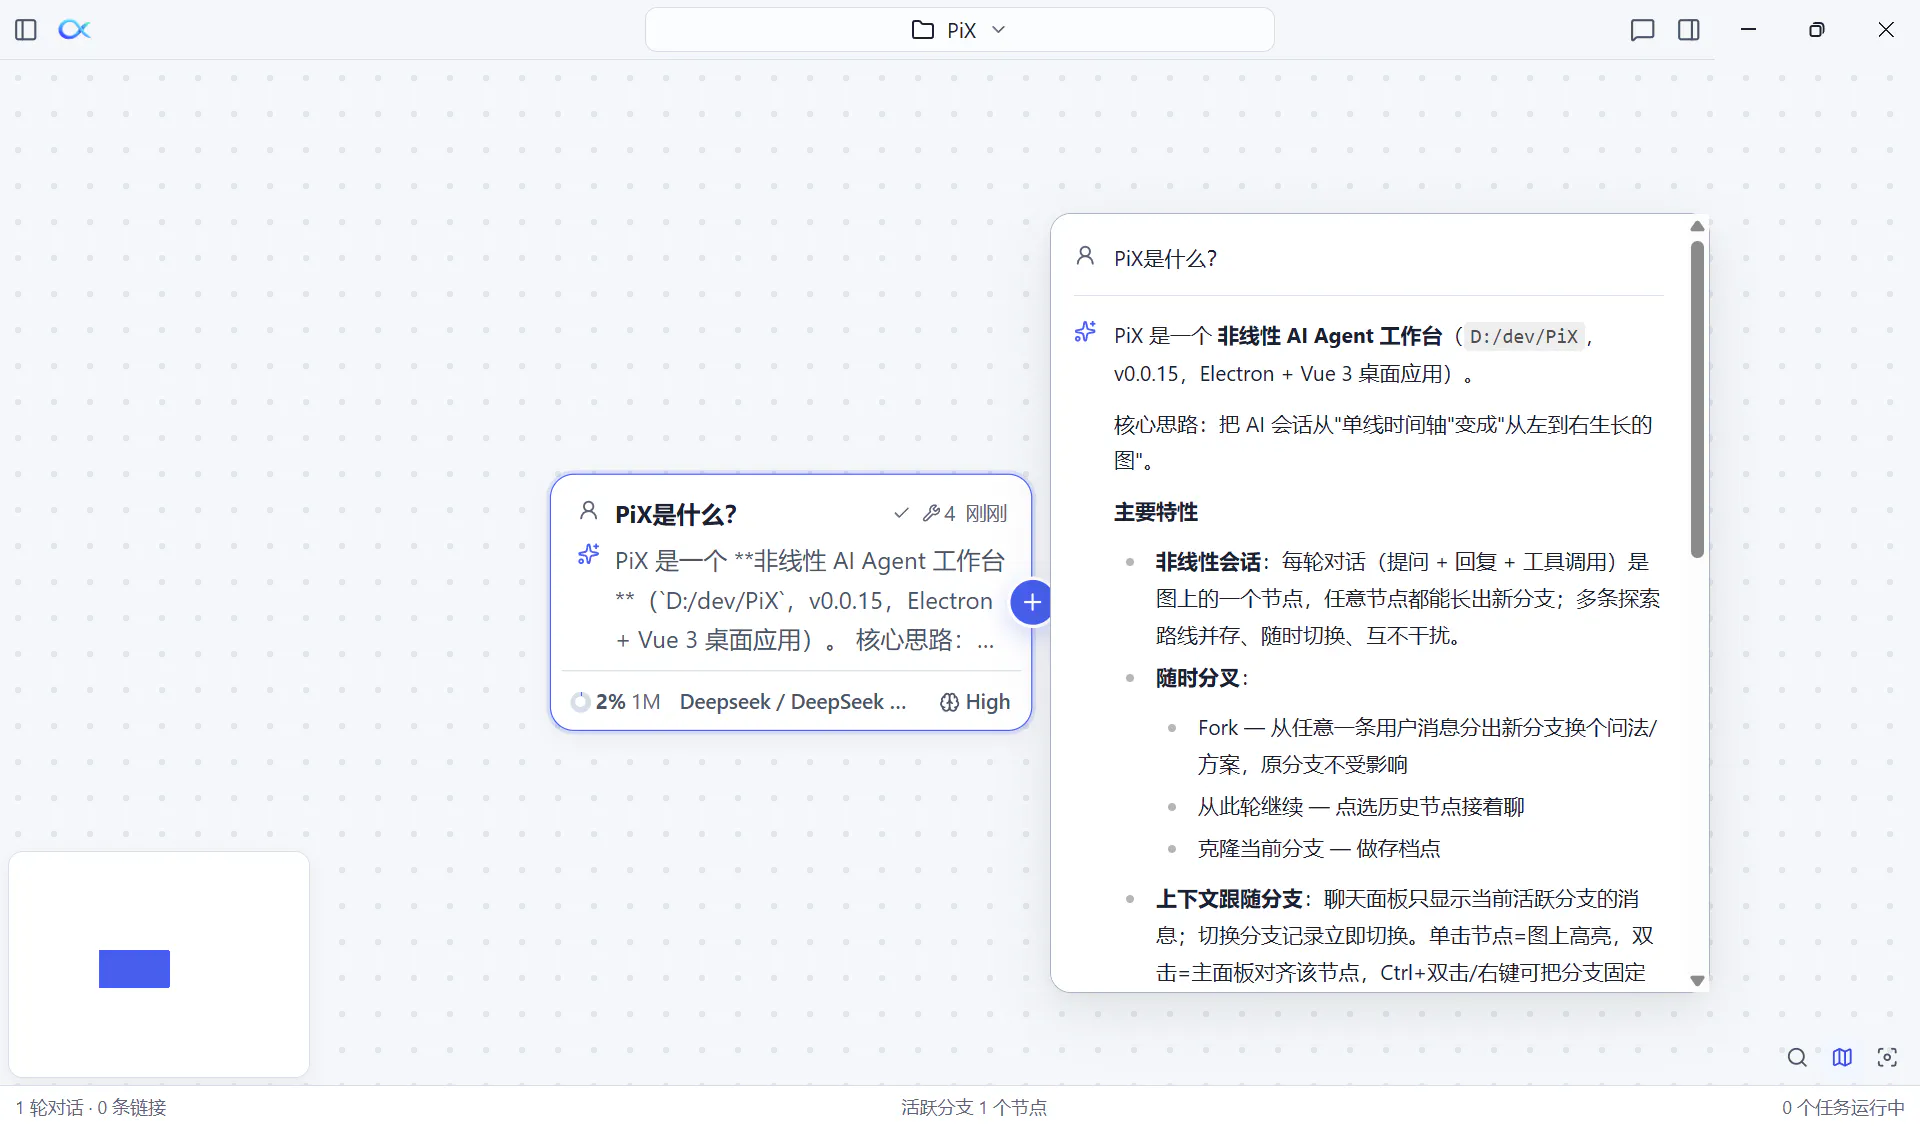1920x1128 pixels.
Task: Click the '非线性会话' bullet heading
Action: 1208,562
